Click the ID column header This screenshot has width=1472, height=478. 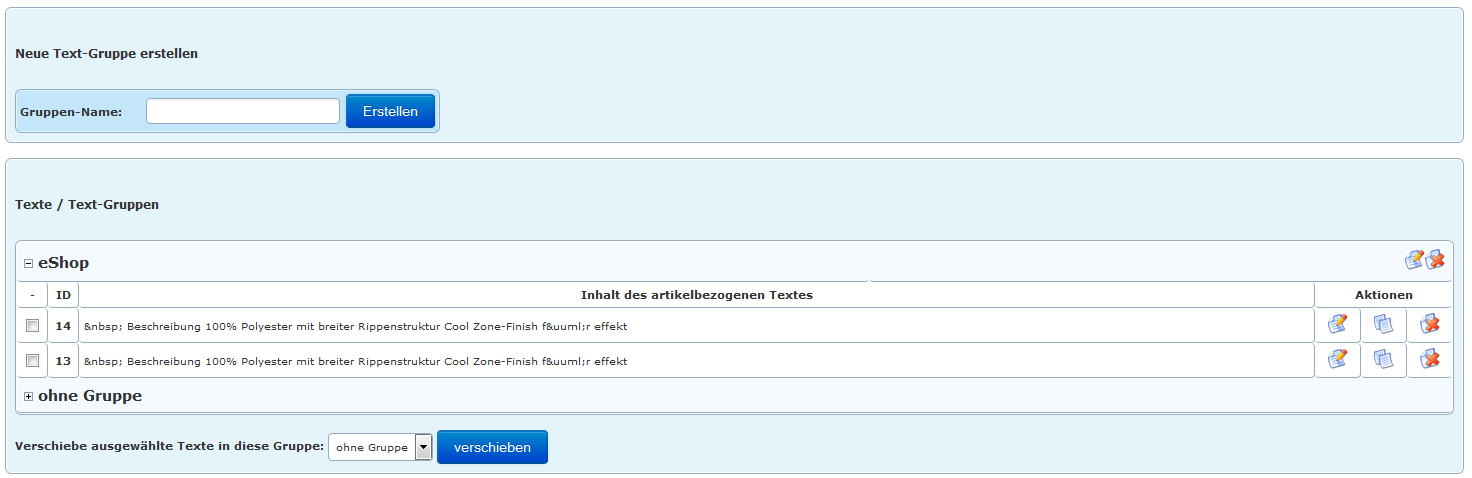(x=63, y=295)
